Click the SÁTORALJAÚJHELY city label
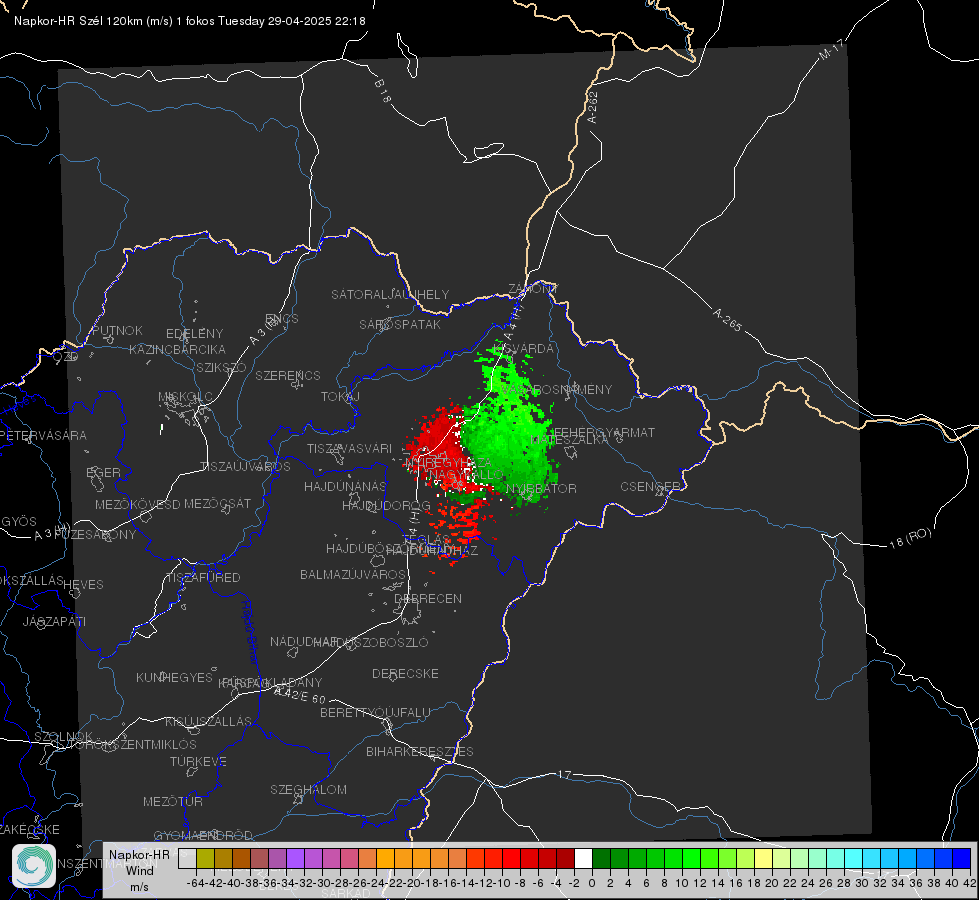The height and width of the screenshot is (900, 979). point(390,294)
